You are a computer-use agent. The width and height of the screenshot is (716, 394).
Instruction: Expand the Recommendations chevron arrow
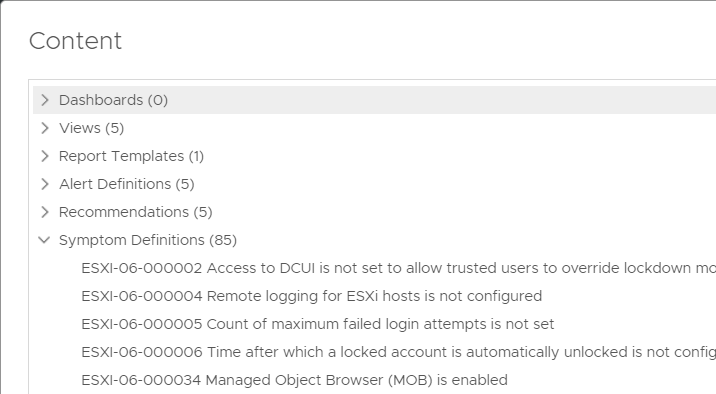(45, 212)
